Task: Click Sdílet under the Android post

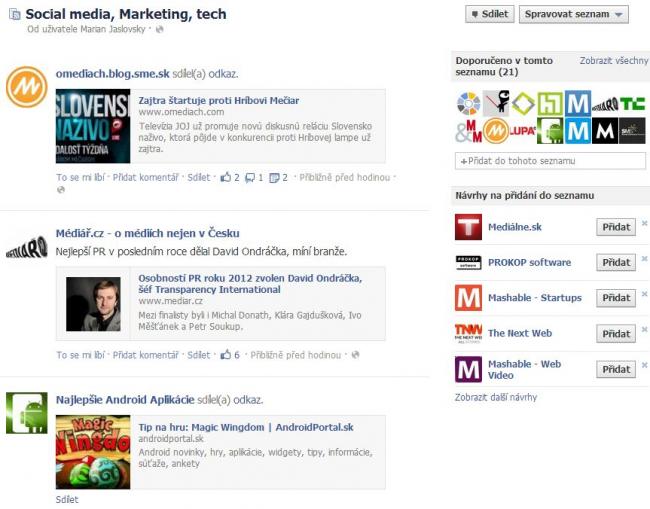Action: 67,499
